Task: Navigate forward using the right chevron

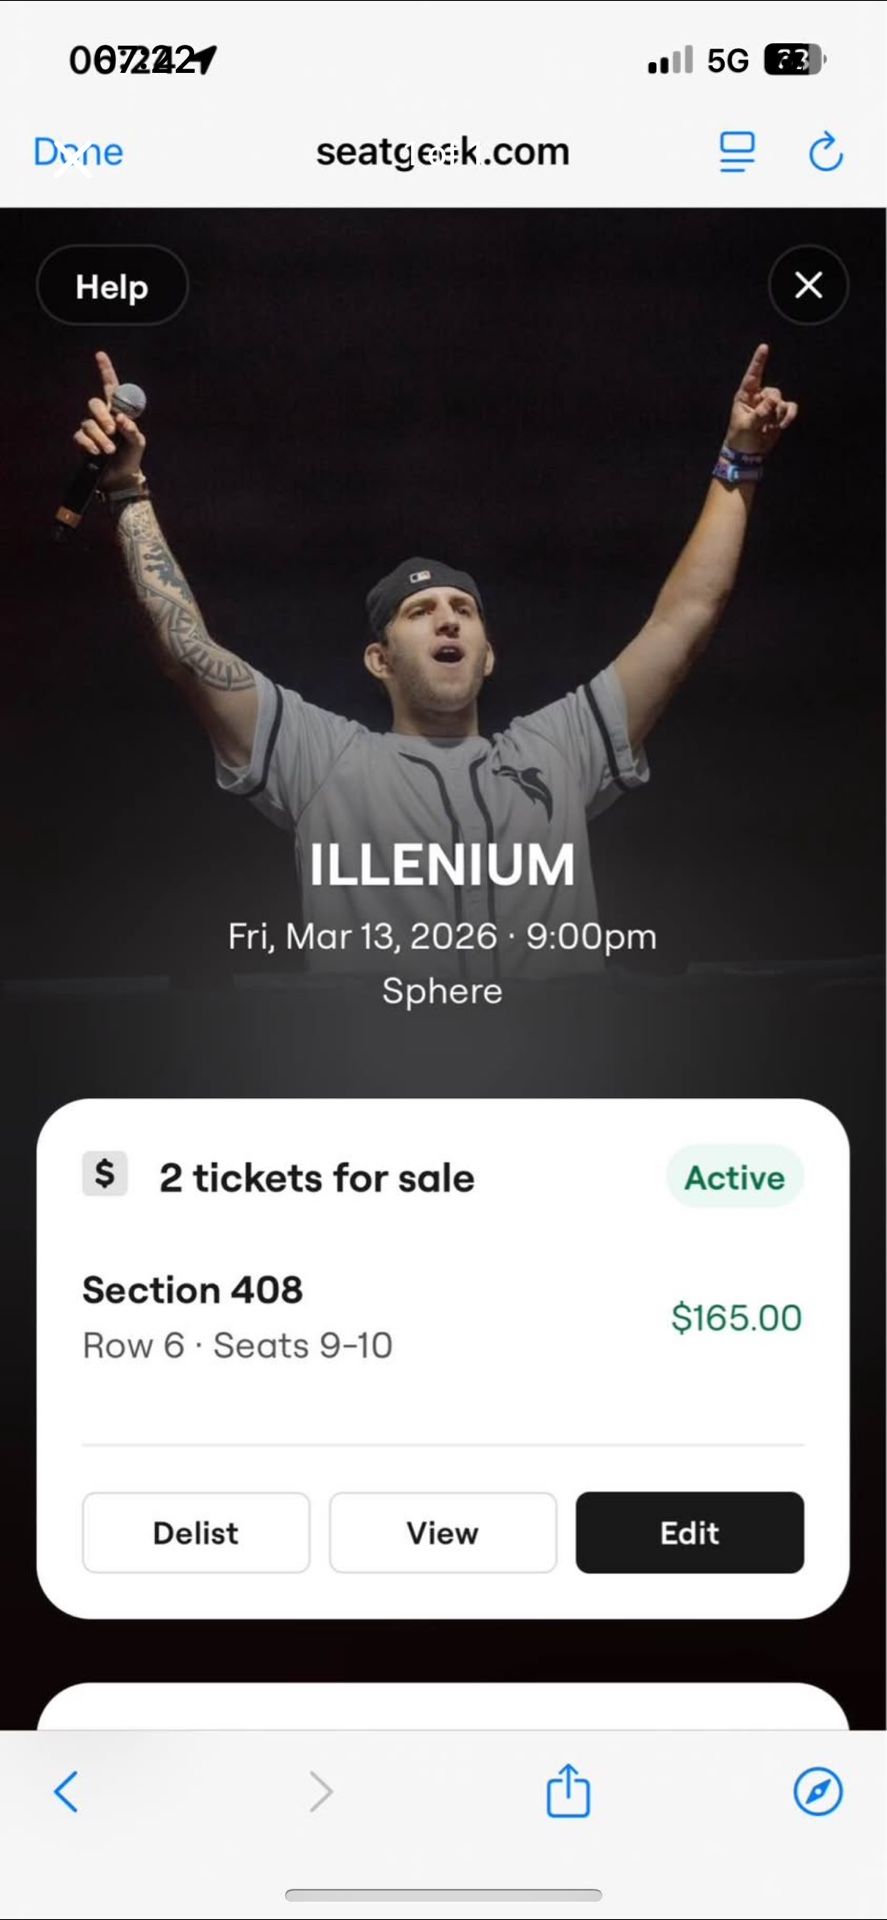Action: tap(320, 1791)
